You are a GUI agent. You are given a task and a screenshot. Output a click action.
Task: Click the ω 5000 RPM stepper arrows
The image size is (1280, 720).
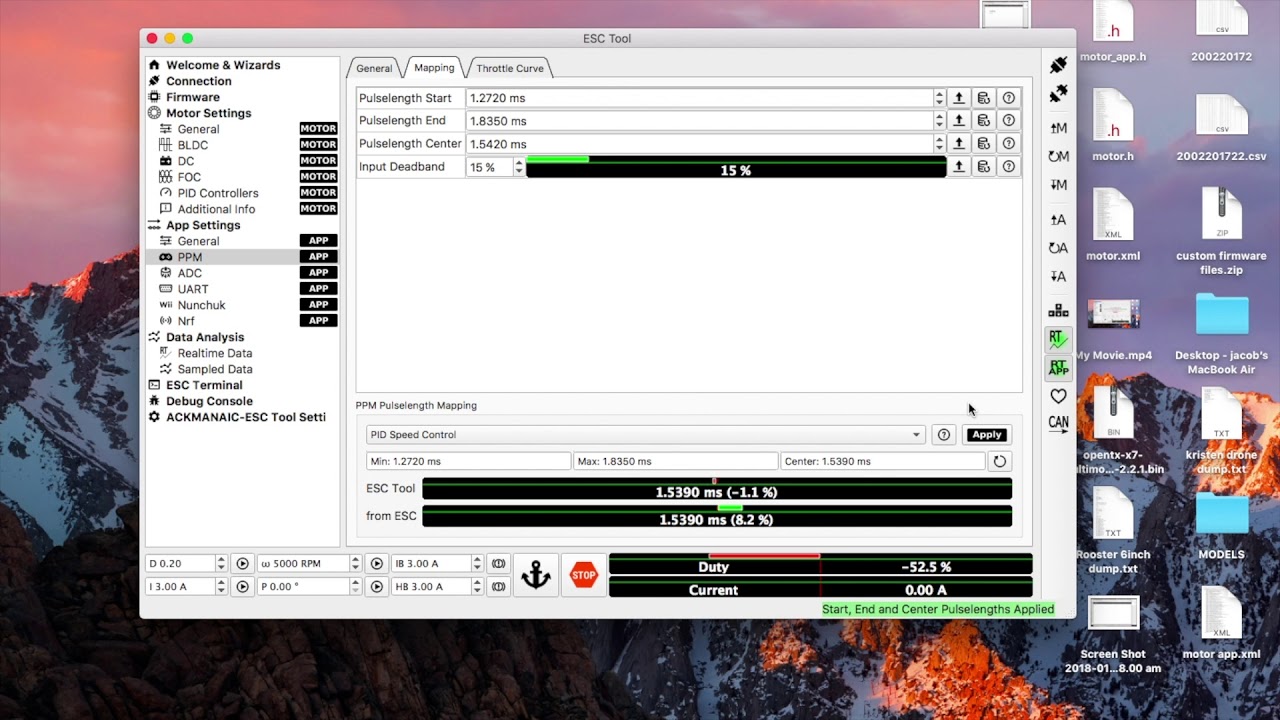tap(355, 564)
